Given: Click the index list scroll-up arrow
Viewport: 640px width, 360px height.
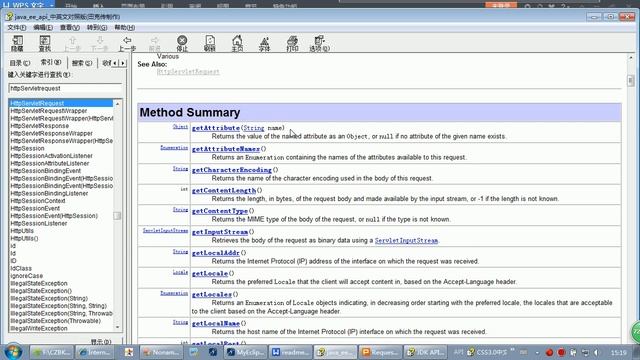Looking at the screenshot, I should (x=118, y=104).
